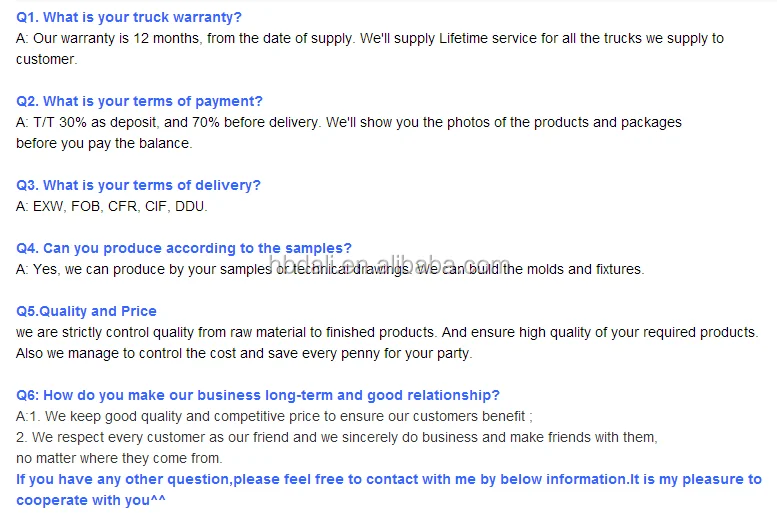This screenshot has width=777, height=526.
Task: Click the answer mentioning 12 months warranty
Action: coord(370,39)
